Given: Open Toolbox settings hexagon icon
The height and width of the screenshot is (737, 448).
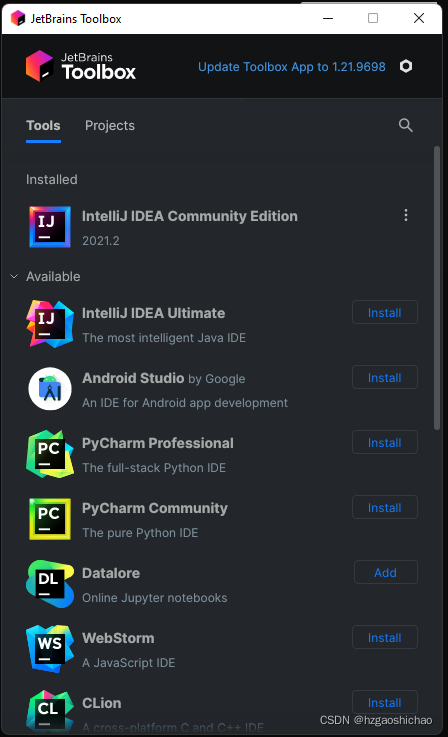Looking at the screenshot, I should click(x=406, y=66).
